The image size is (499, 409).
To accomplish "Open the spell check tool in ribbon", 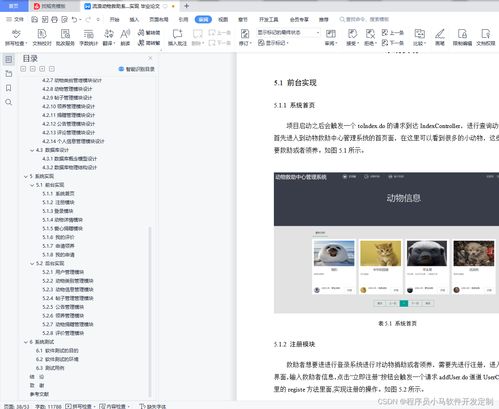I will pyautogui.click(x=16, y=37).
